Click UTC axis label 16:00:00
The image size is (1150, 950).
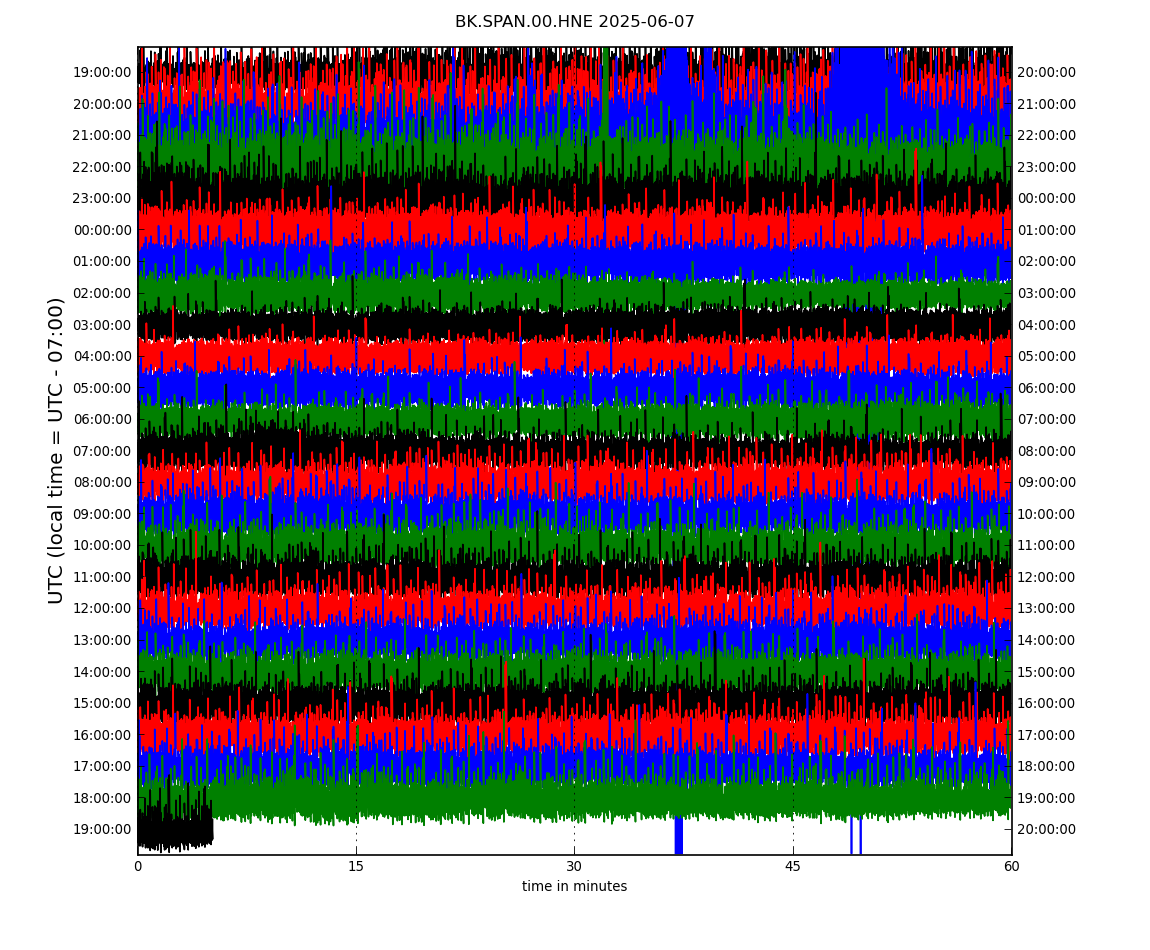coord(103,735)
